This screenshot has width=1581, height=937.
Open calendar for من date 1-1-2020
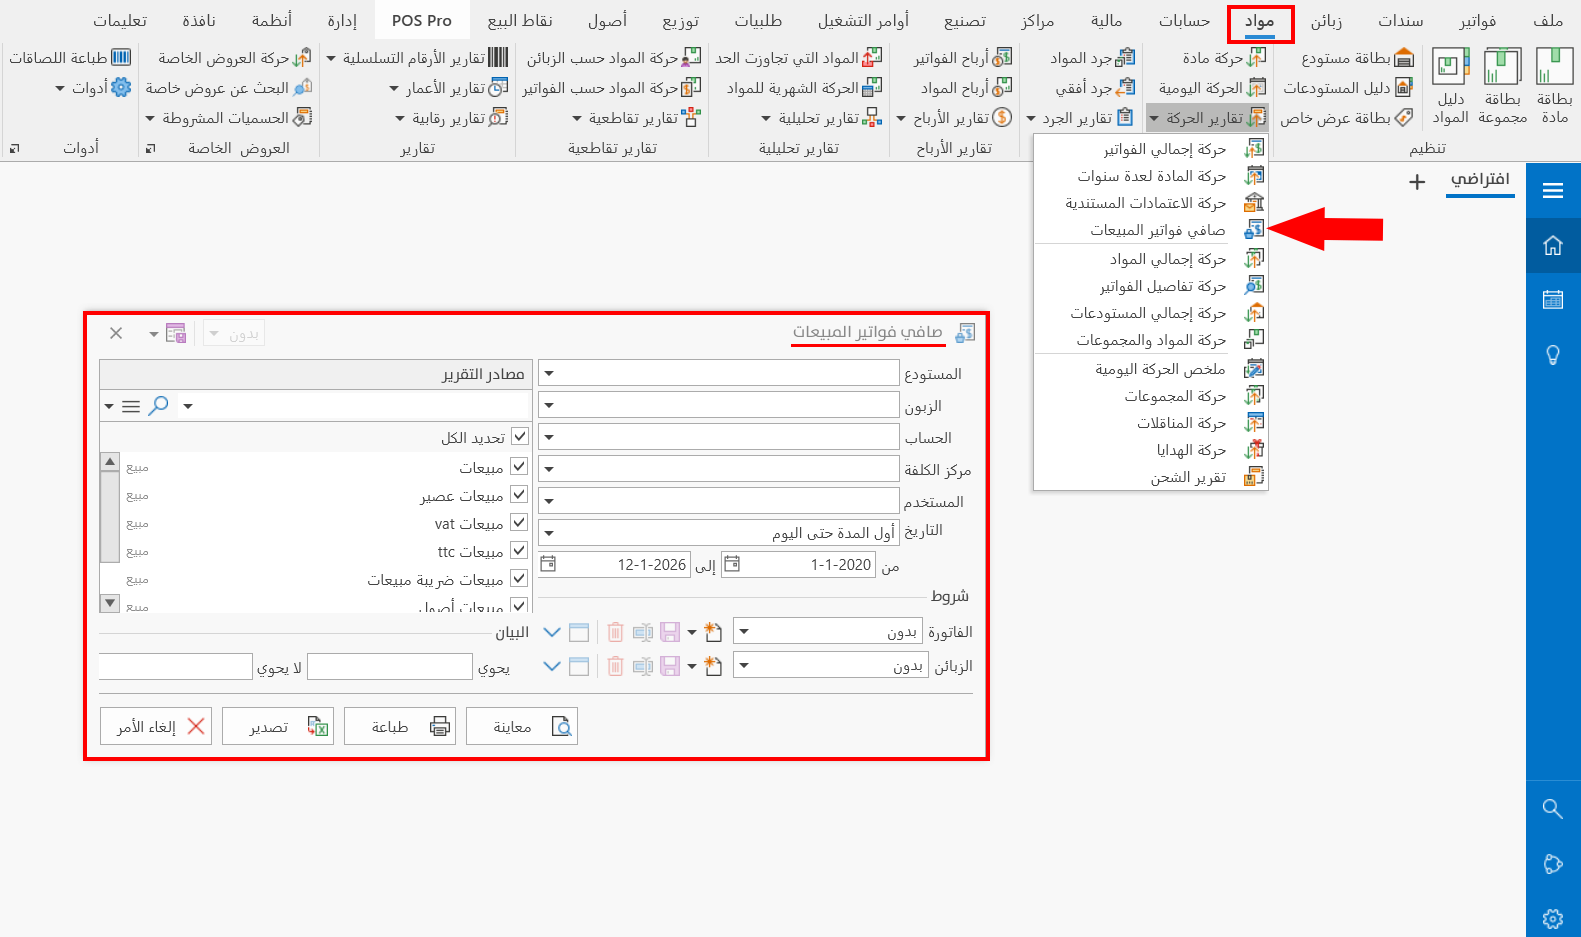[x=732, y=564]
